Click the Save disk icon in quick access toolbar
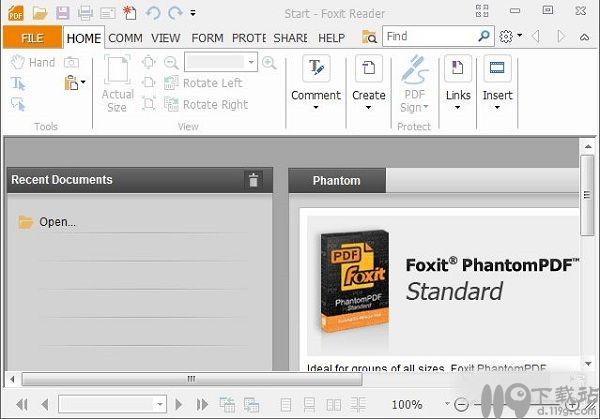Screen dimensions: 600x419 62,13
